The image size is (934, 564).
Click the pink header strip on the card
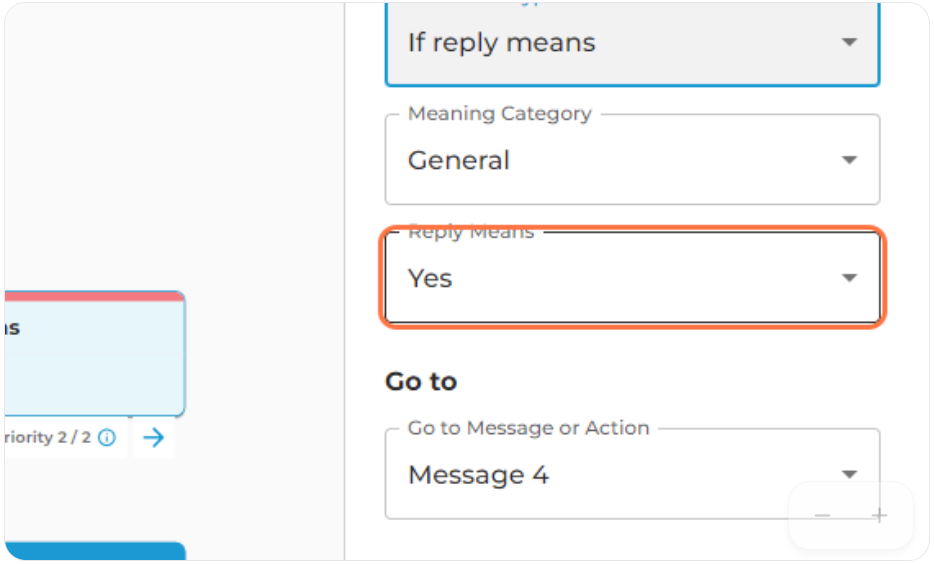click(x=95, y=296)
